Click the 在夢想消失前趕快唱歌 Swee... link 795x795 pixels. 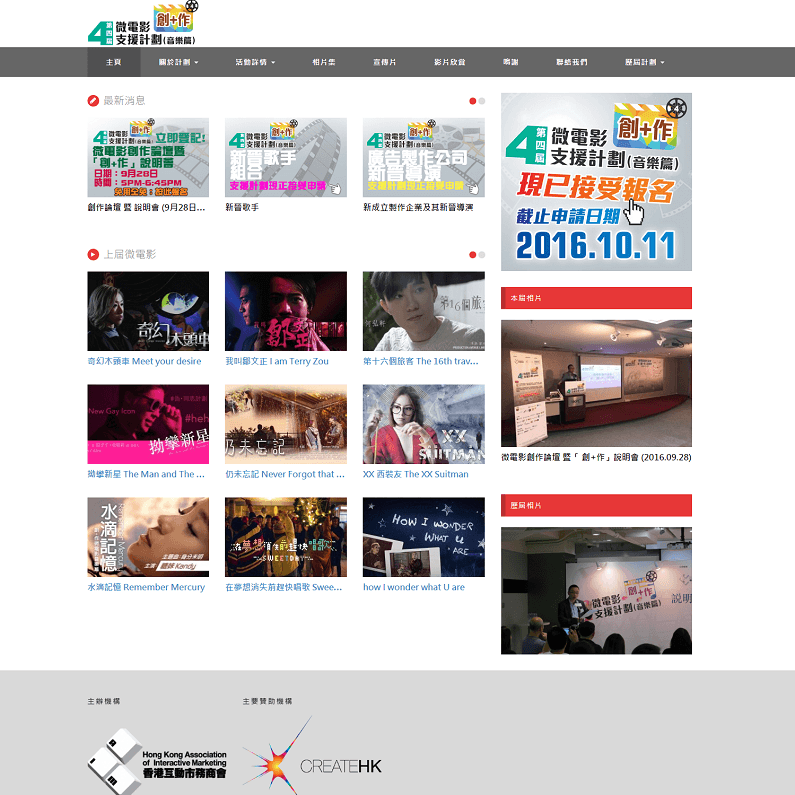(x=284, y=587)
